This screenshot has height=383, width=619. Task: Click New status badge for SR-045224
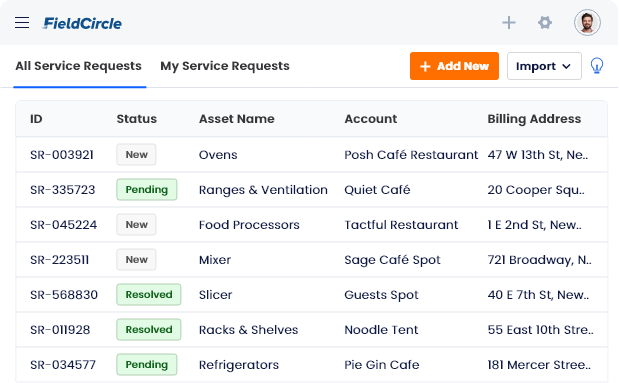[136, 225]
